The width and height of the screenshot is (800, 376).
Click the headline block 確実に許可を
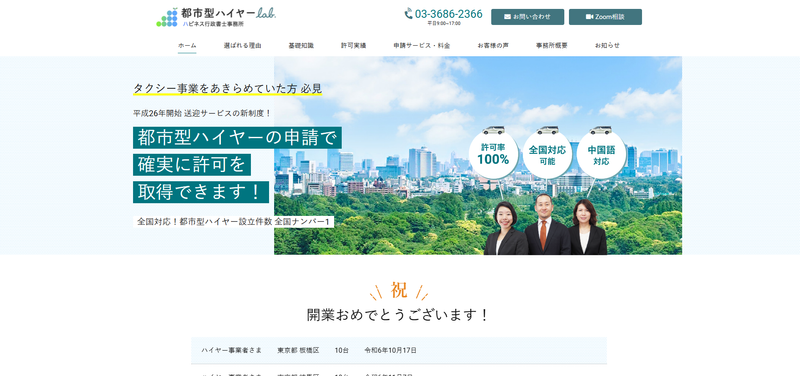pos(192,165)
